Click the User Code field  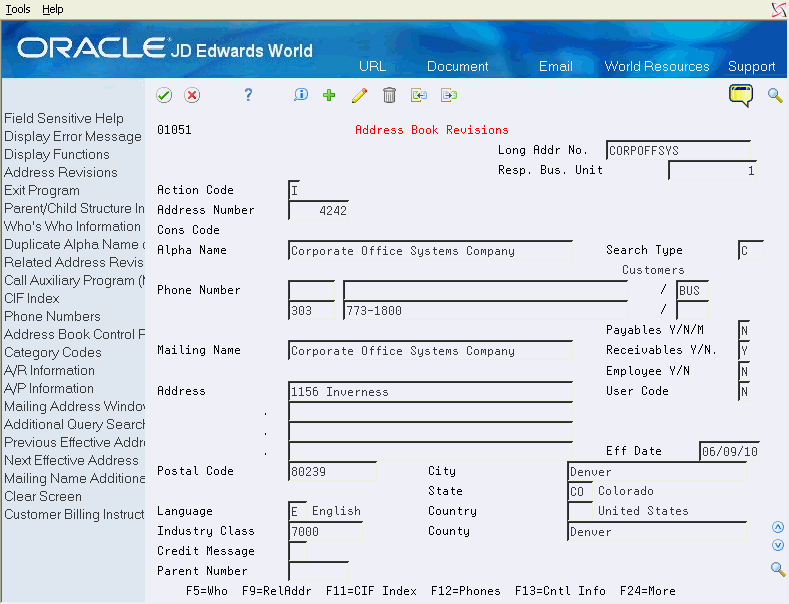(744, 391)
